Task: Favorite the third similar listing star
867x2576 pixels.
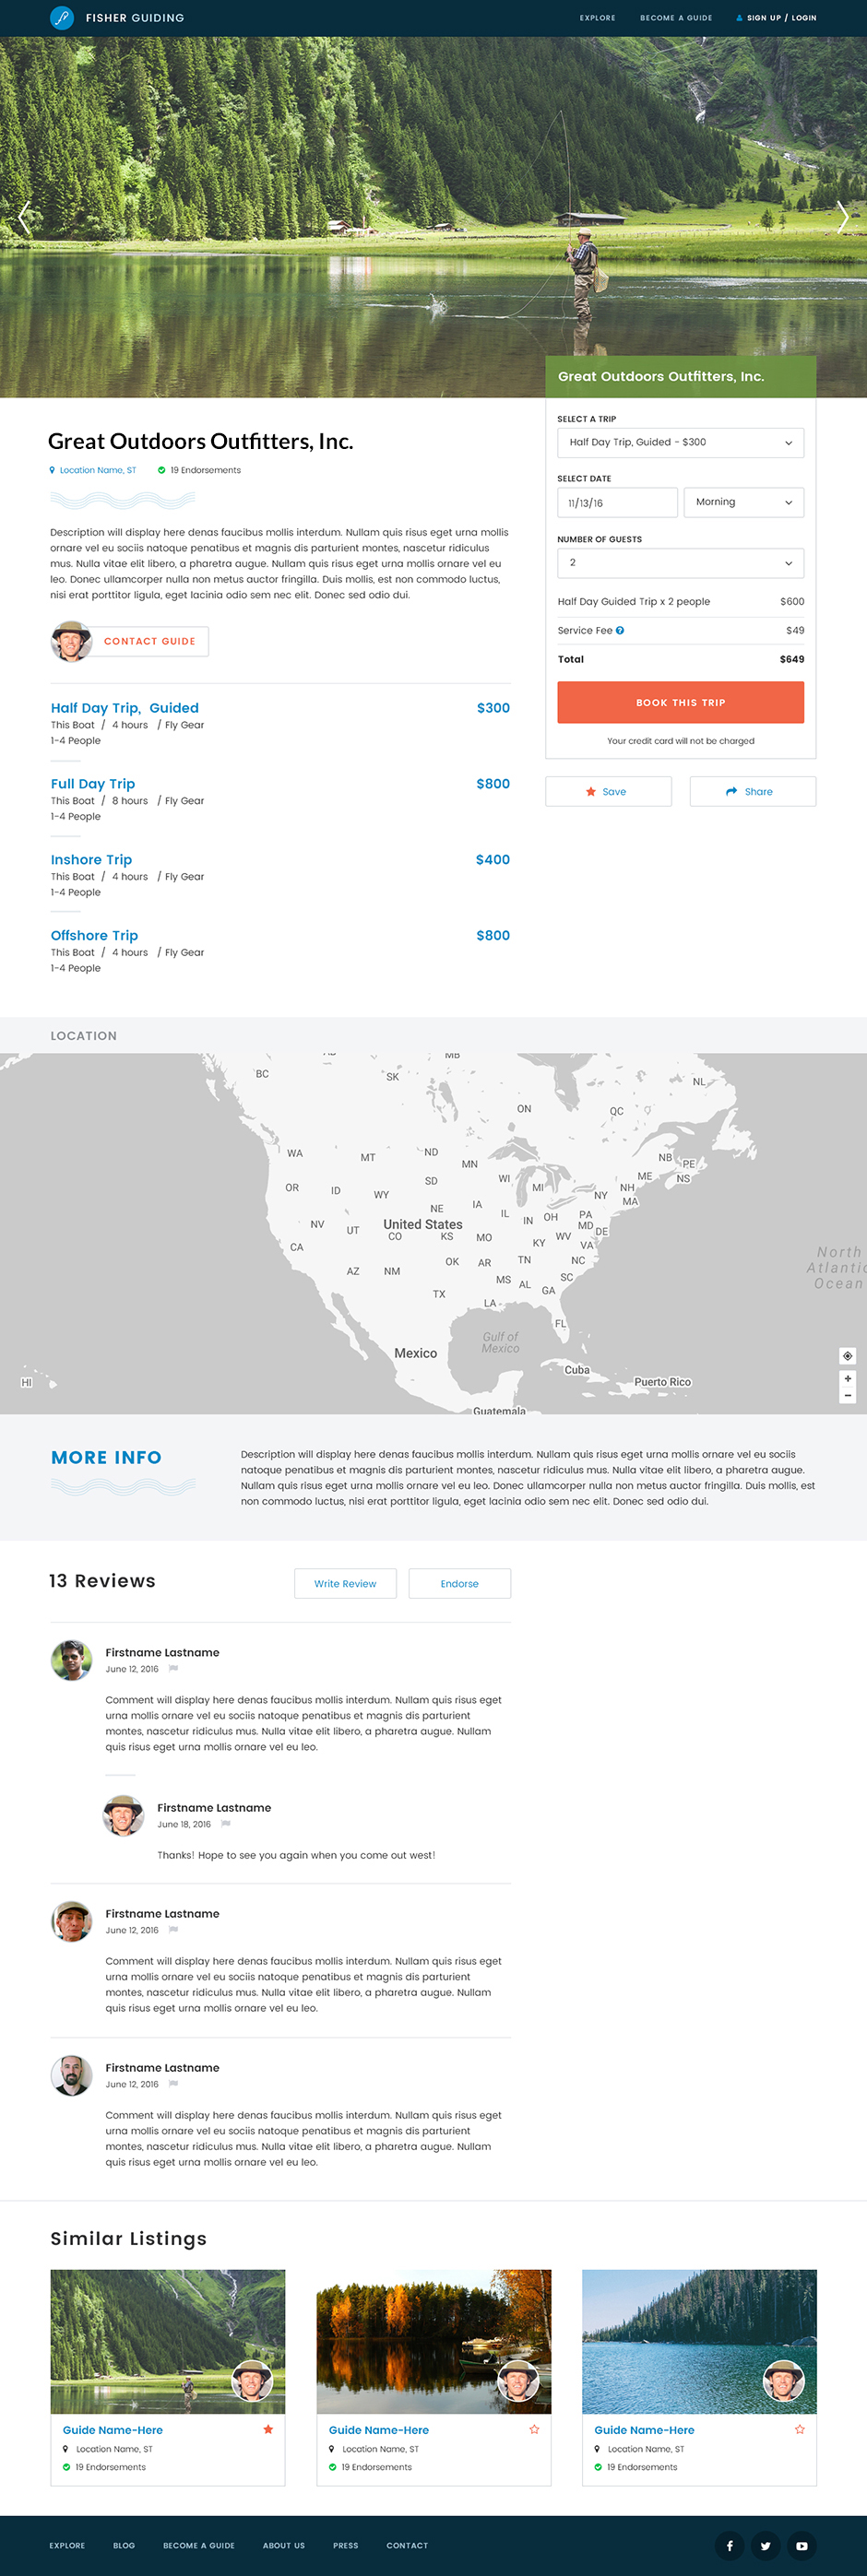Action: (x=799, y=2429)
